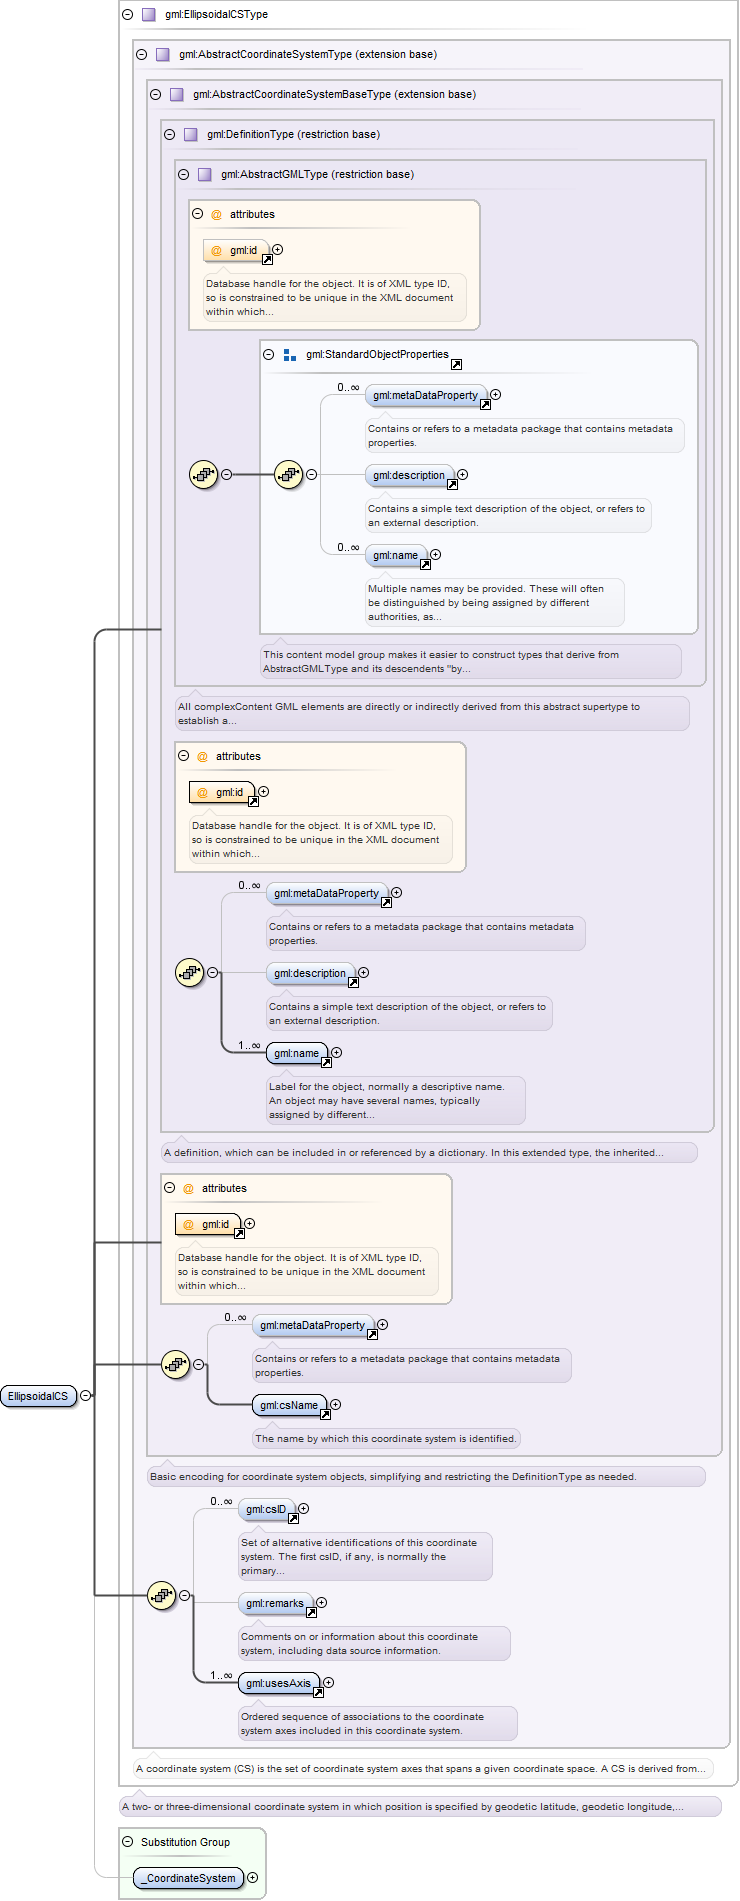Expand the gml:remarks element
740x1901 pixels.
[321, 1603]
